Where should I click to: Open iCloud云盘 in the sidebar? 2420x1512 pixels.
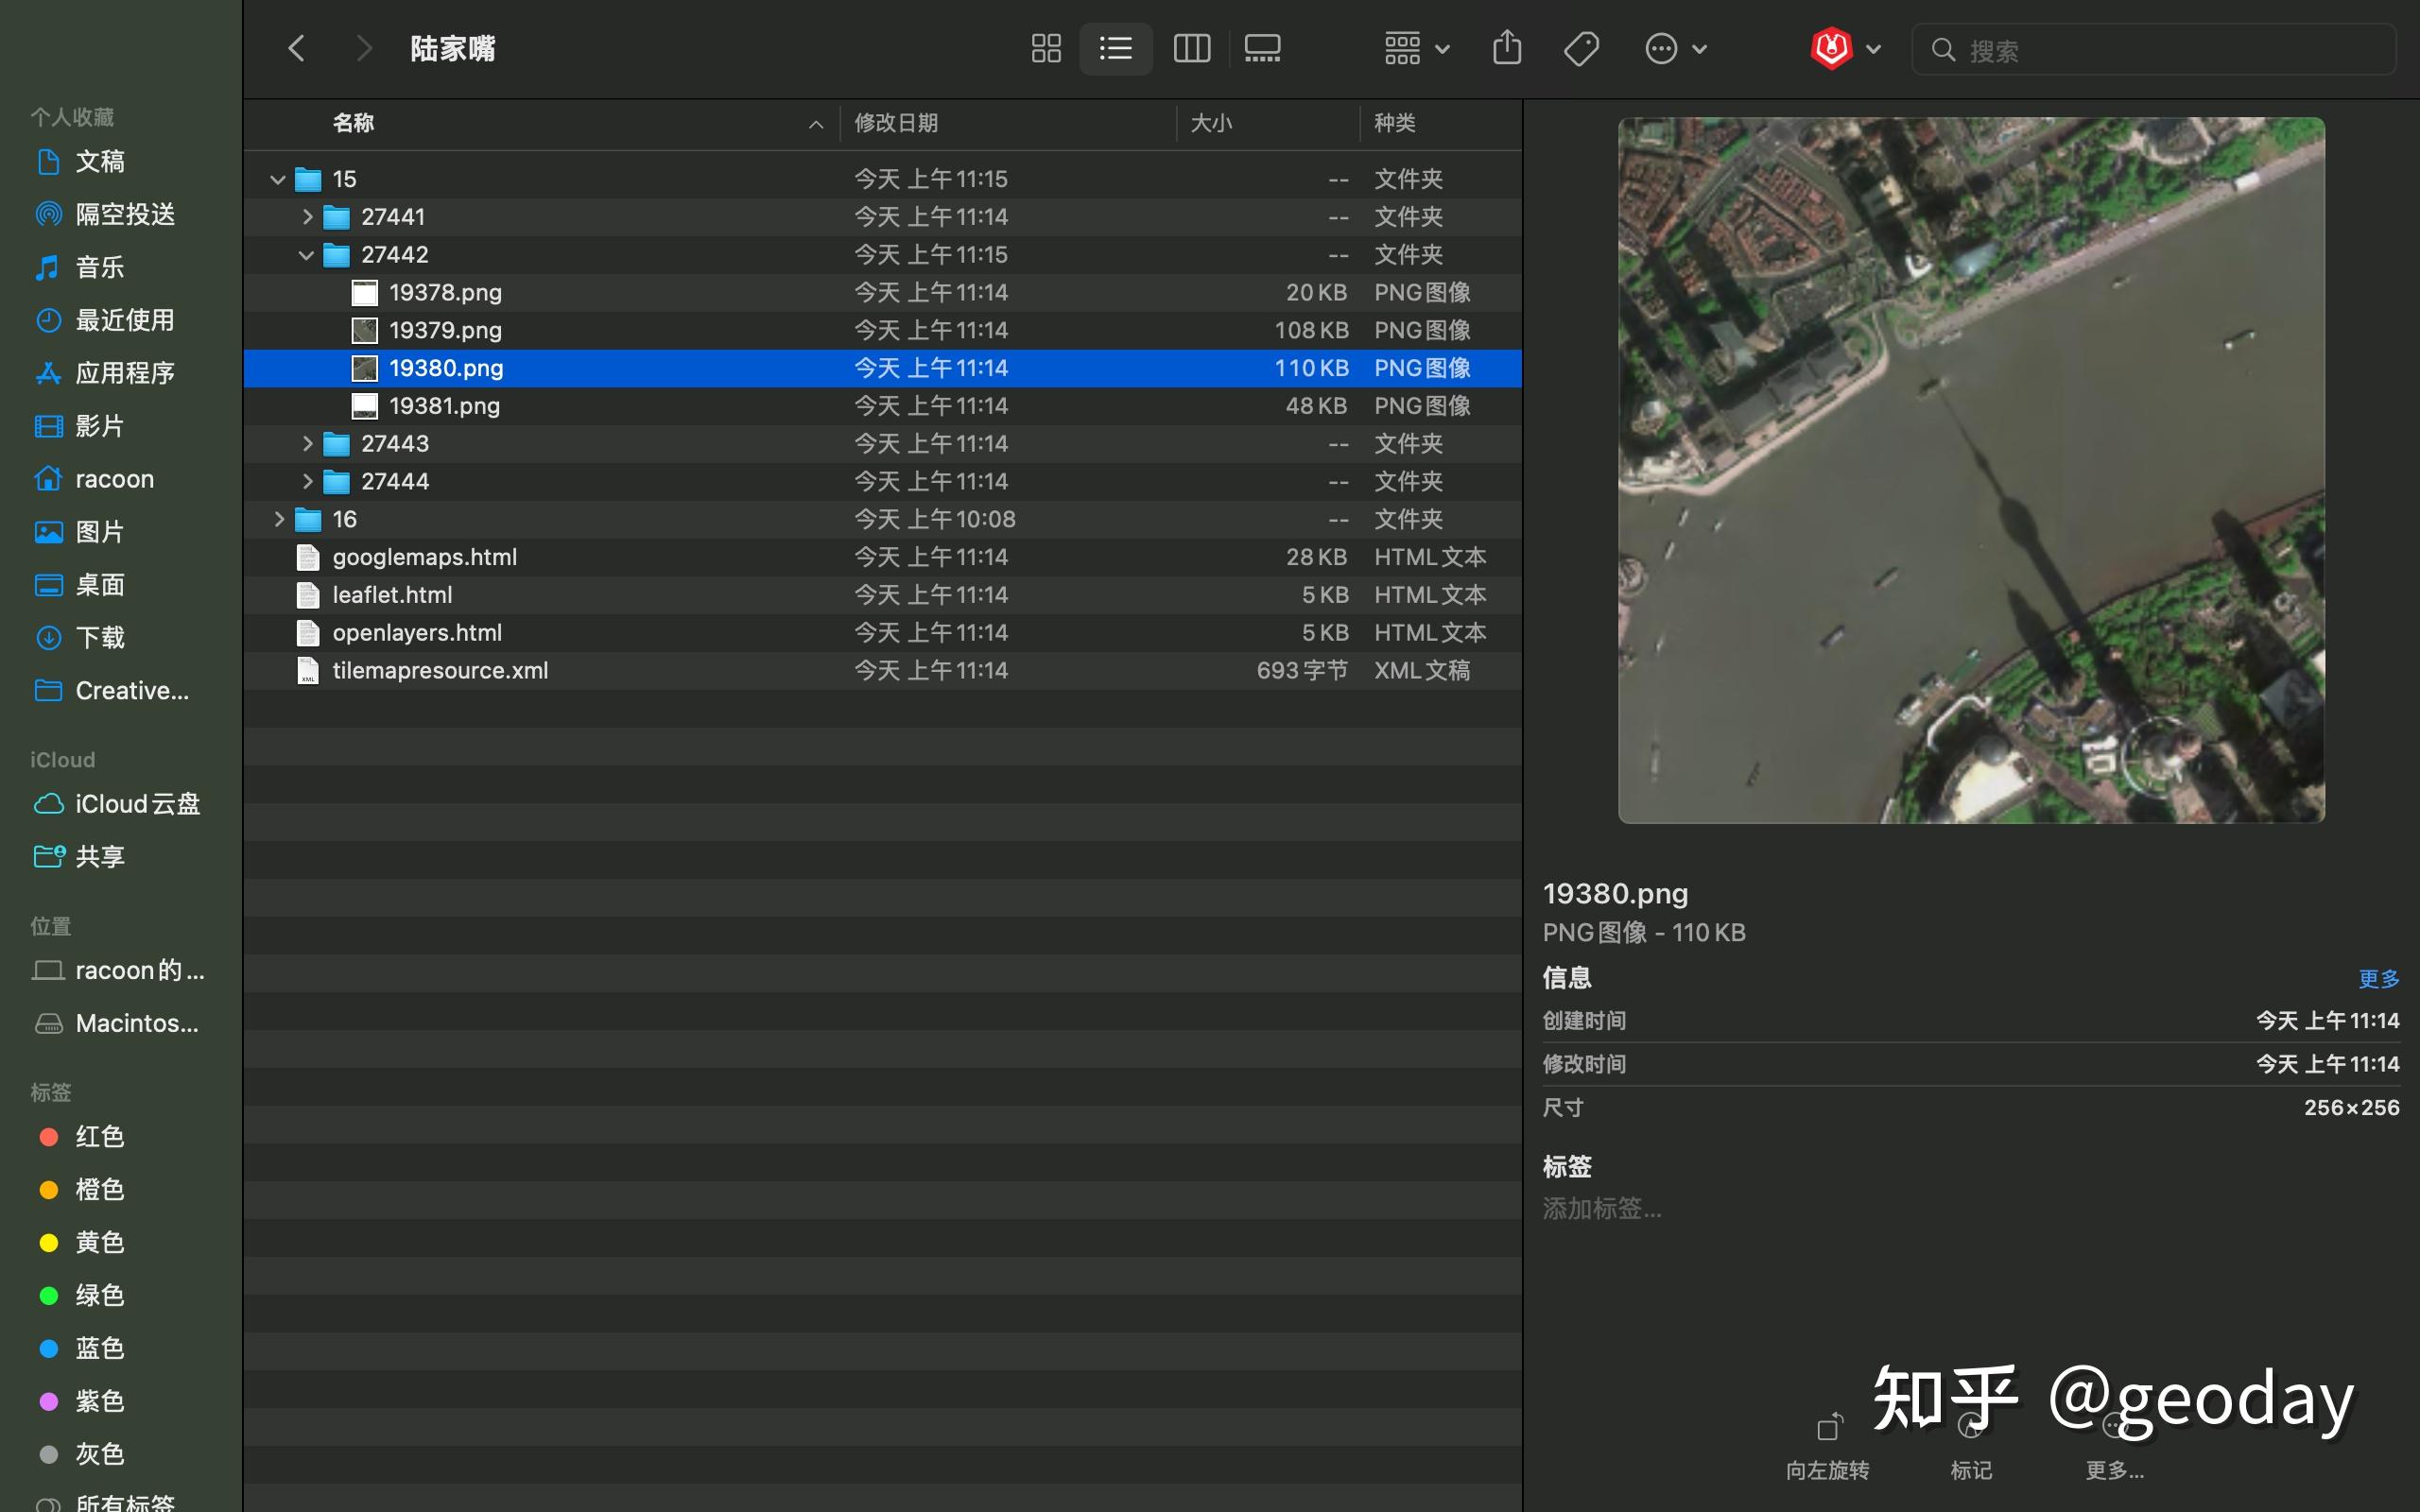(137, 803)
